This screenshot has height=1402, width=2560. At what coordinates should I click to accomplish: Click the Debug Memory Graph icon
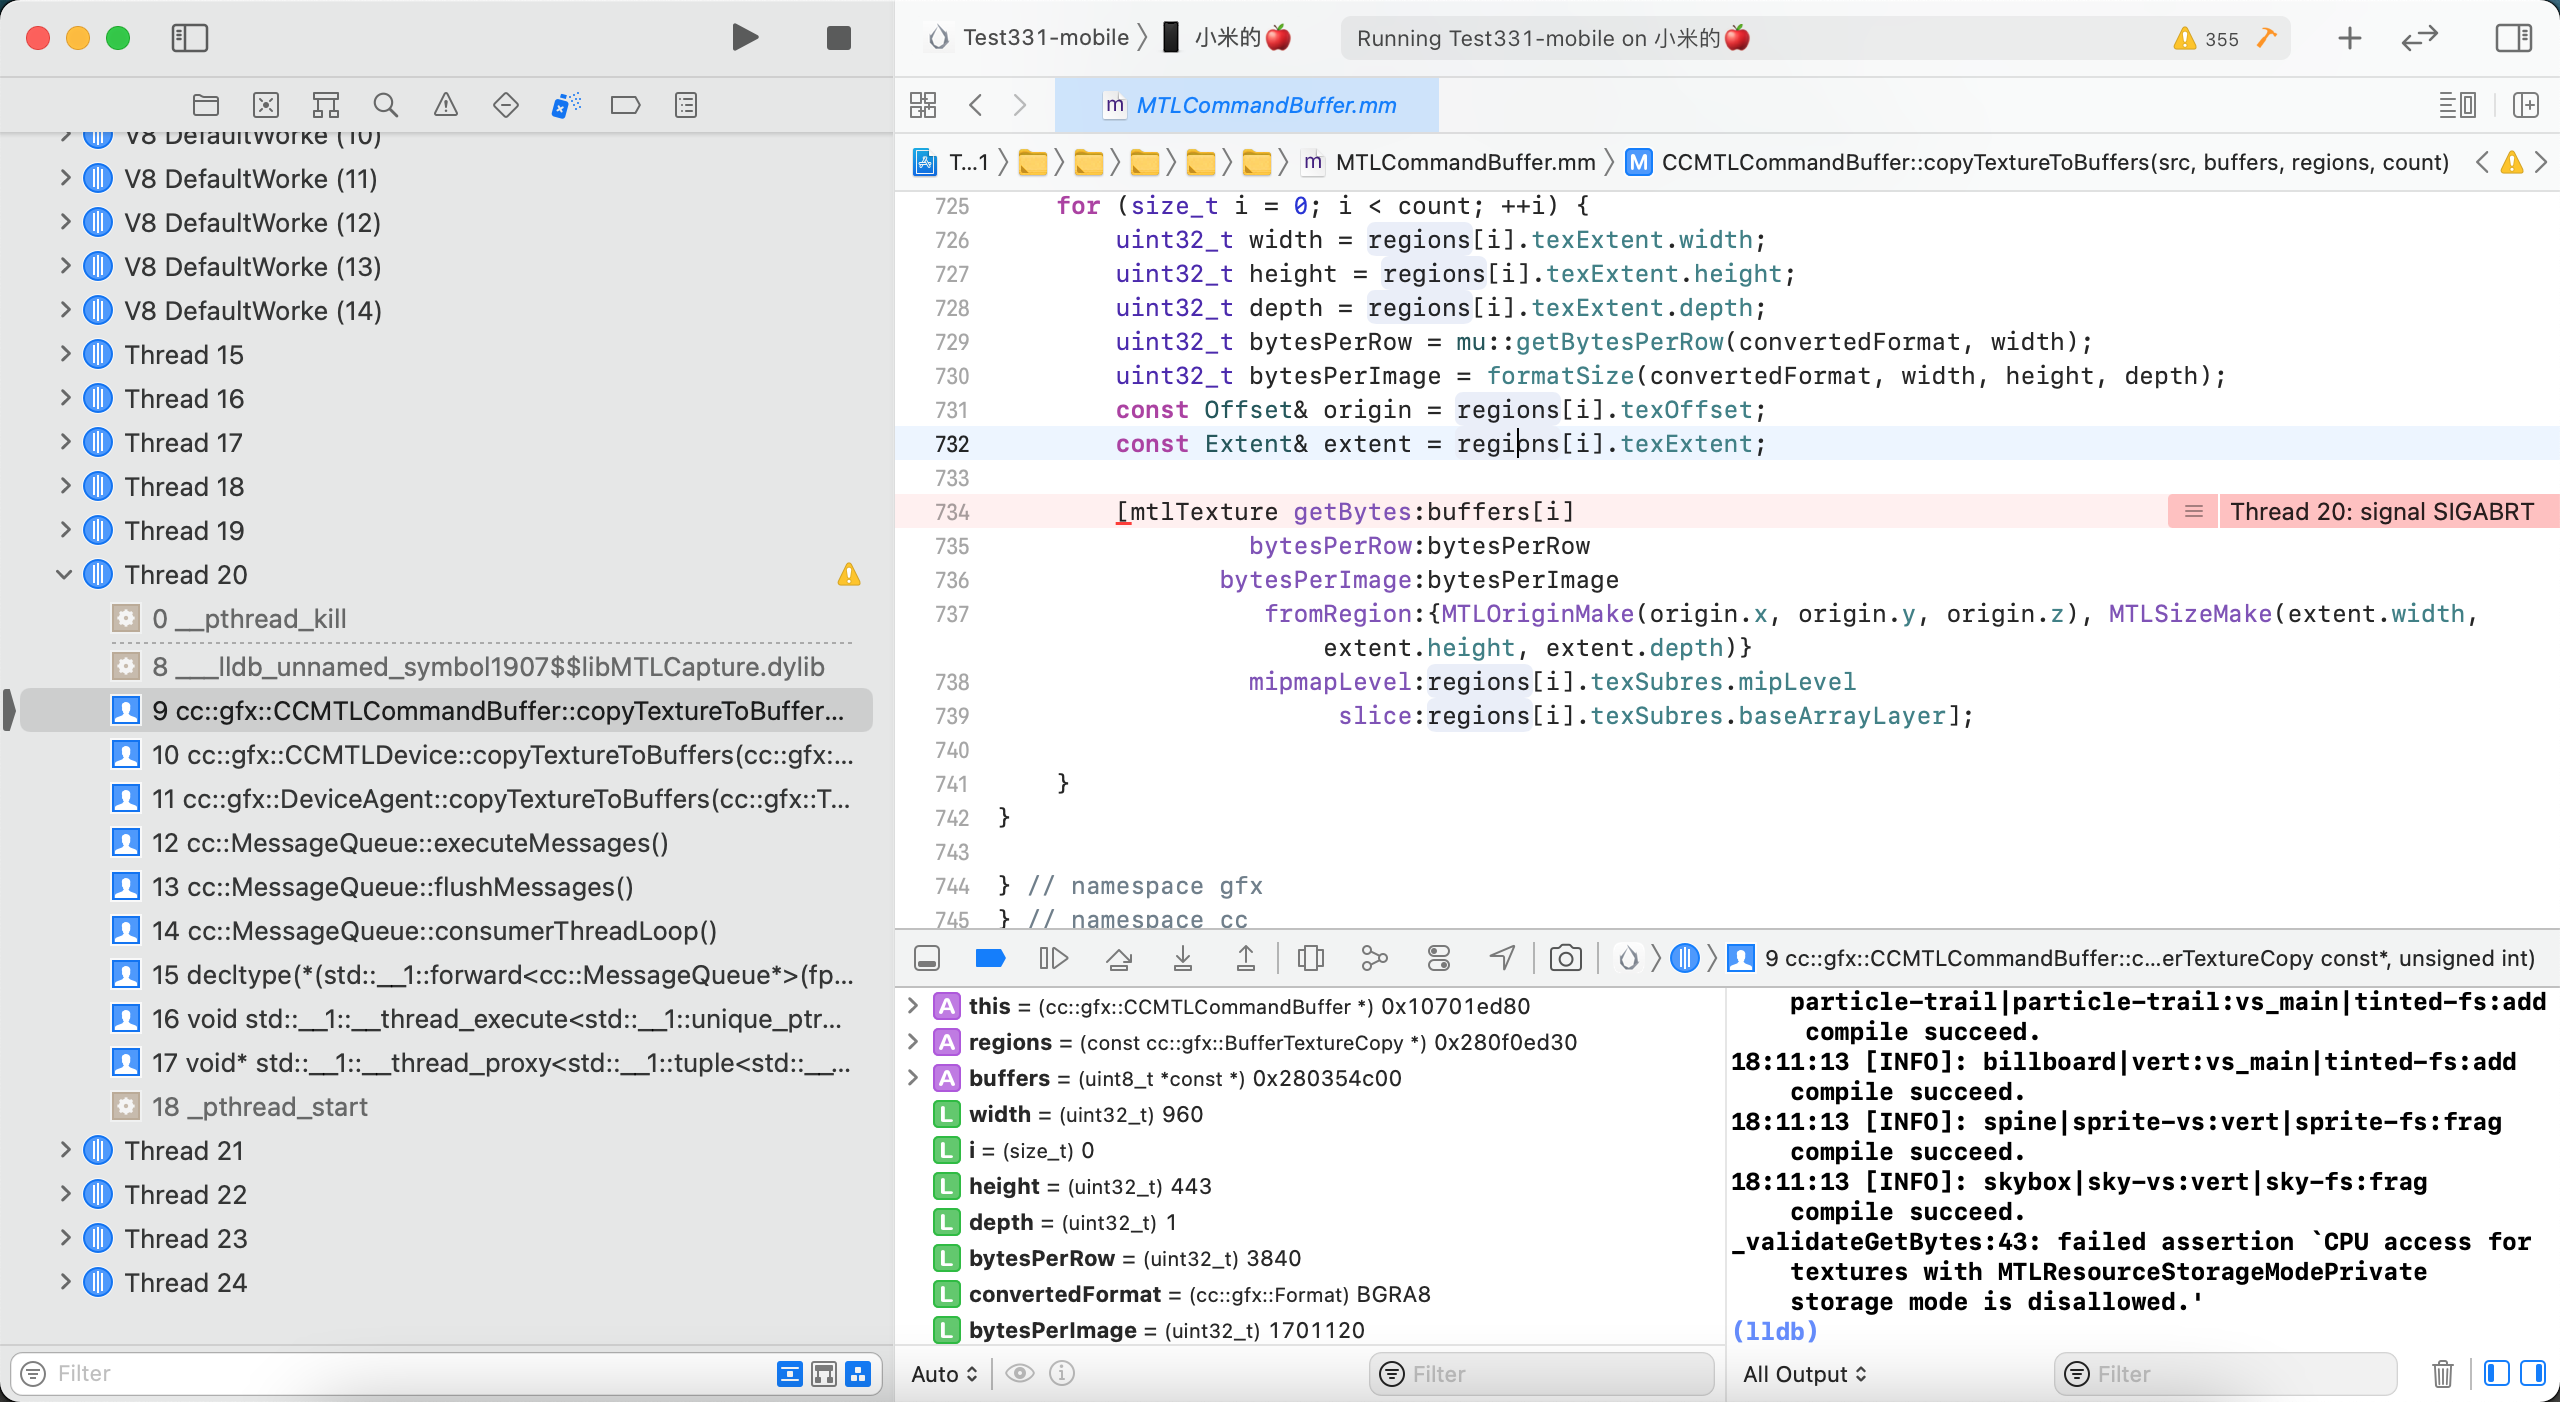[1374, 958]
